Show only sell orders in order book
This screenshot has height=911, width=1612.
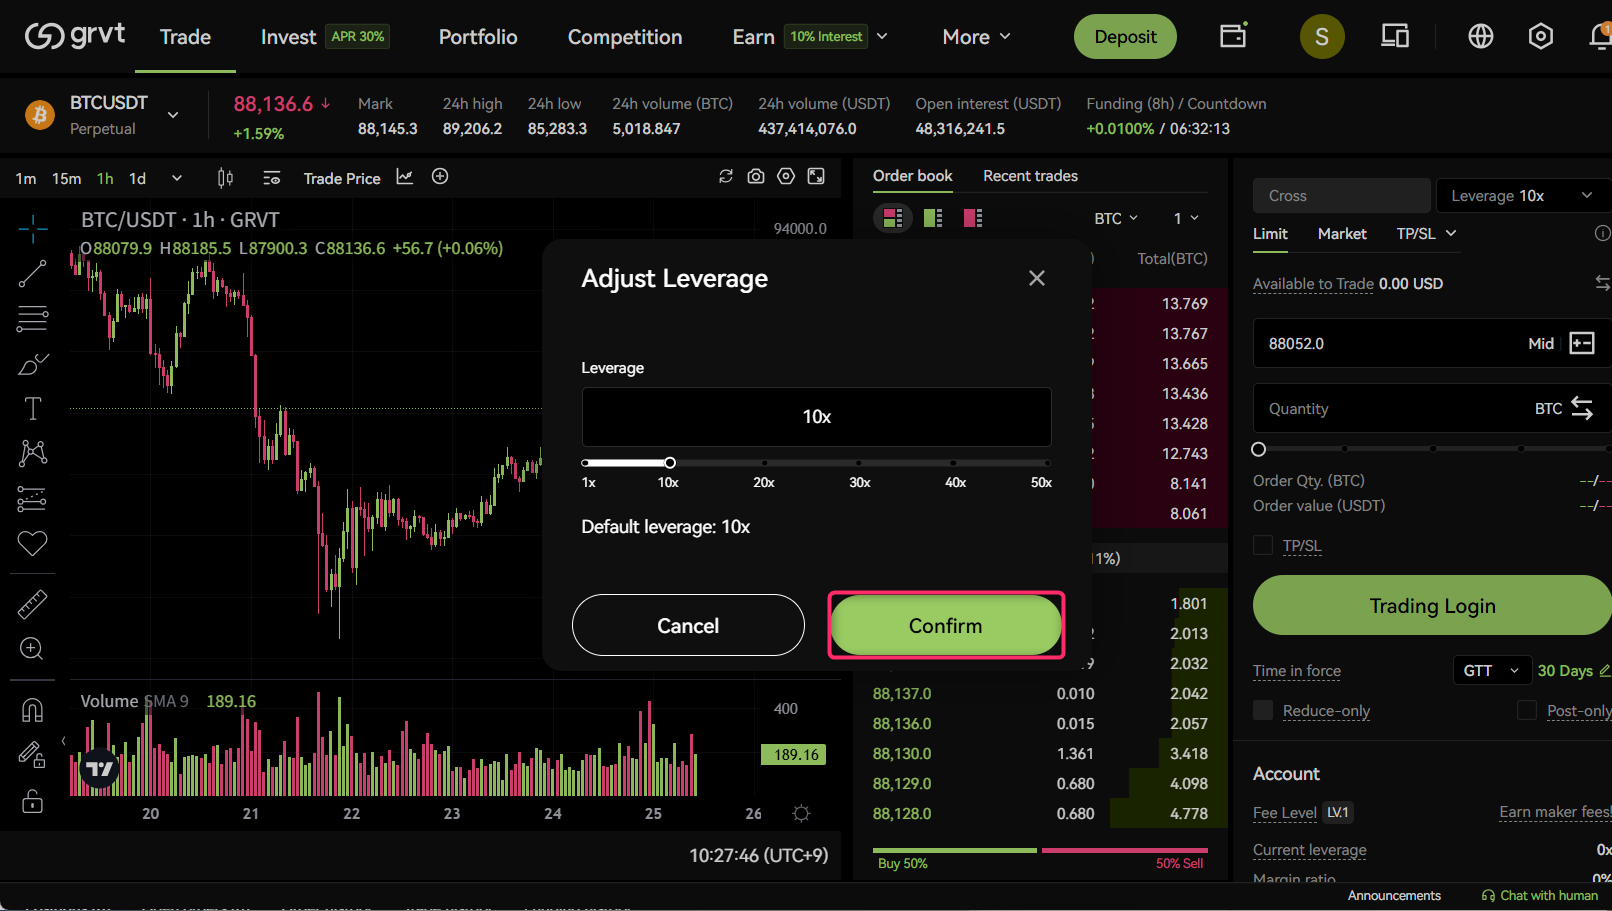click(x=972, y=218)
